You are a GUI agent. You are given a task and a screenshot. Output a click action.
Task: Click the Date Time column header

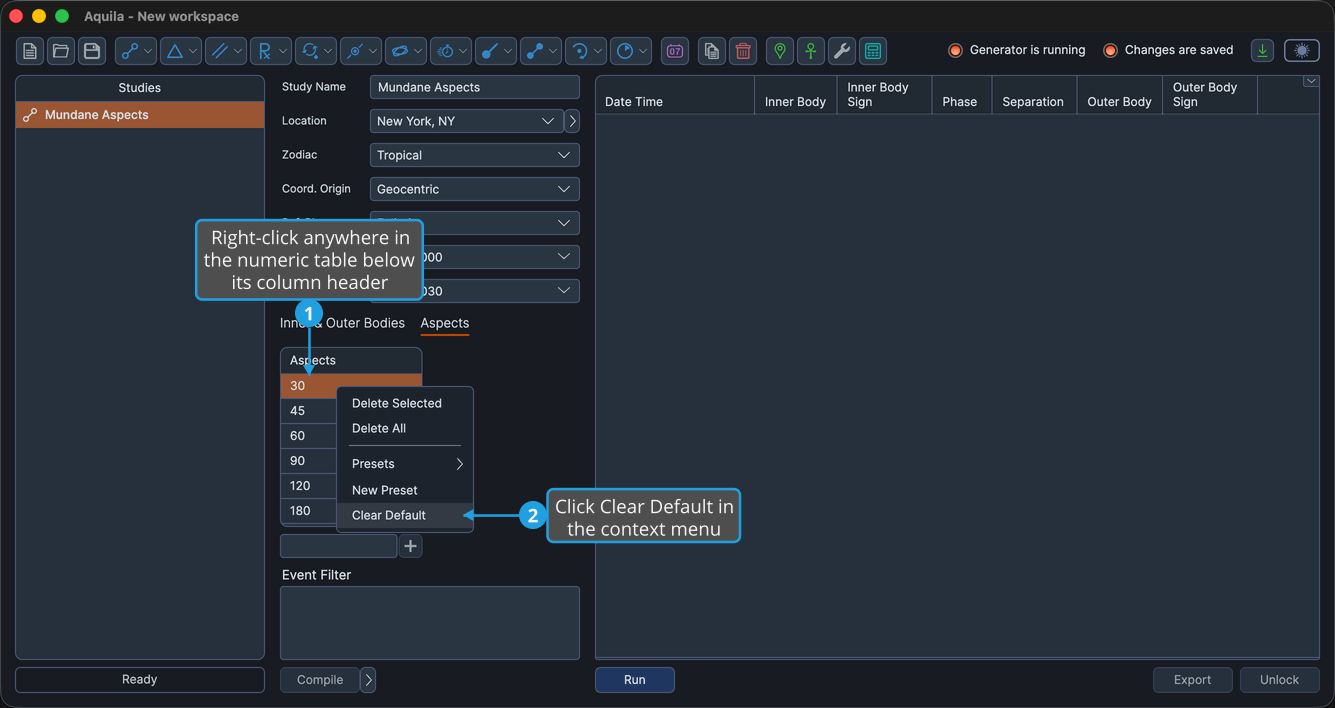[675, 95]
